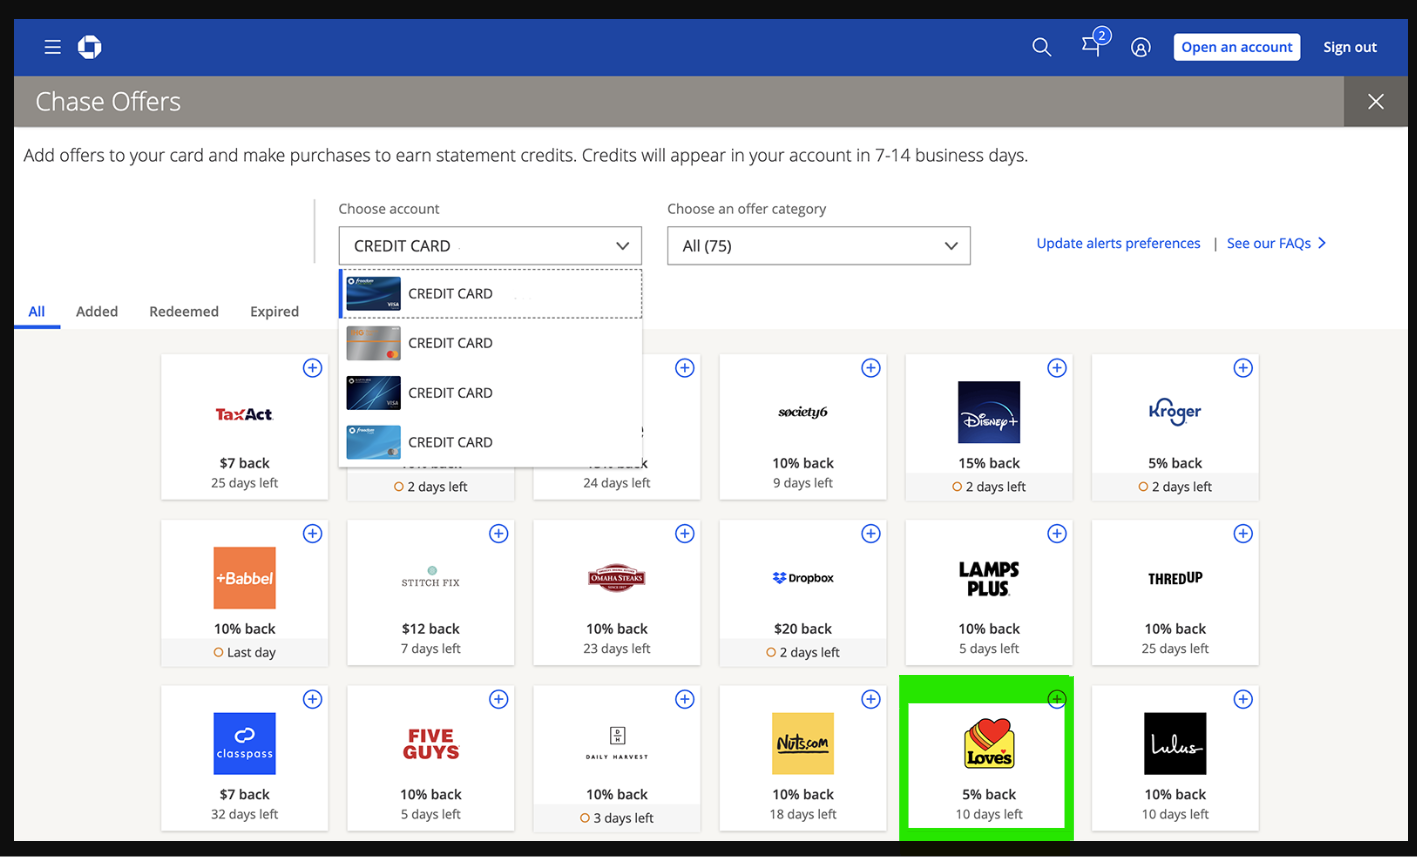Click the Love's heart logo
The width and height of the screenshot is (1417, 857).
pyautogui.click(x=989, y=744)
